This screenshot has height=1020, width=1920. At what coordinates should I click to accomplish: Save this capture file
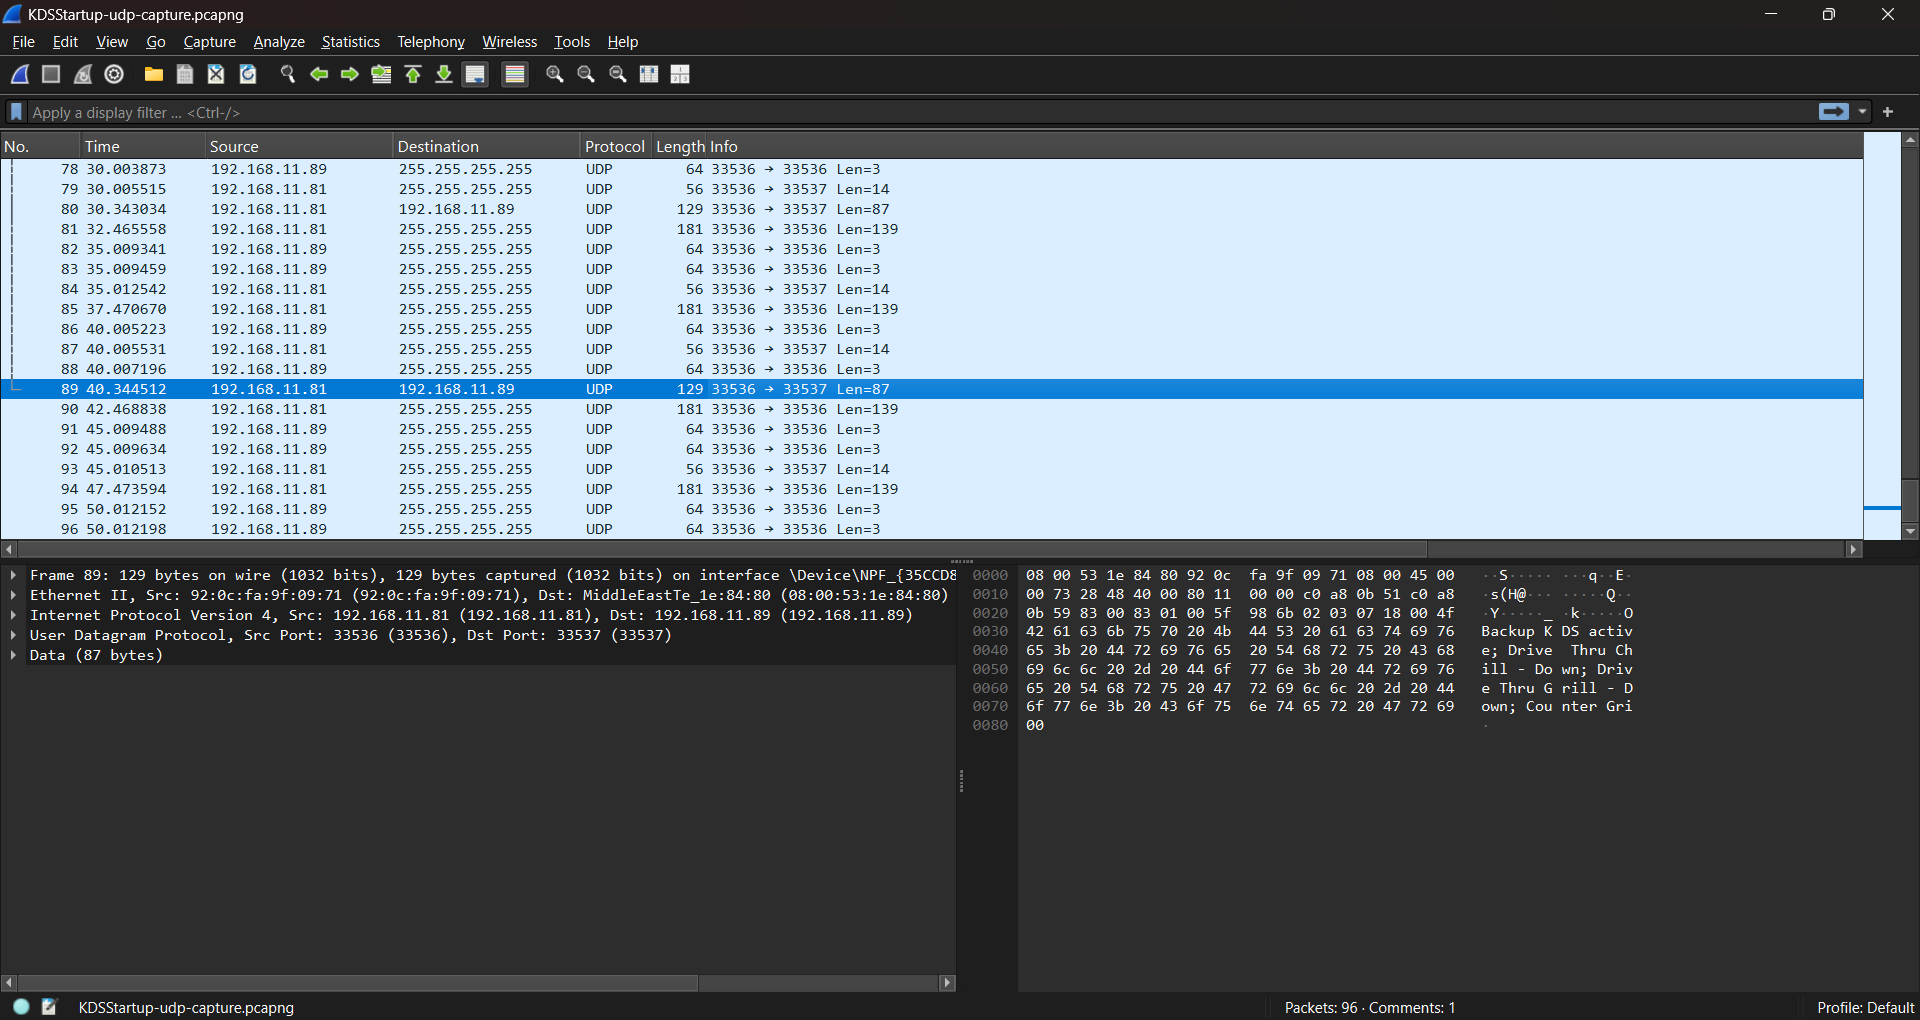tap(185, 74)
